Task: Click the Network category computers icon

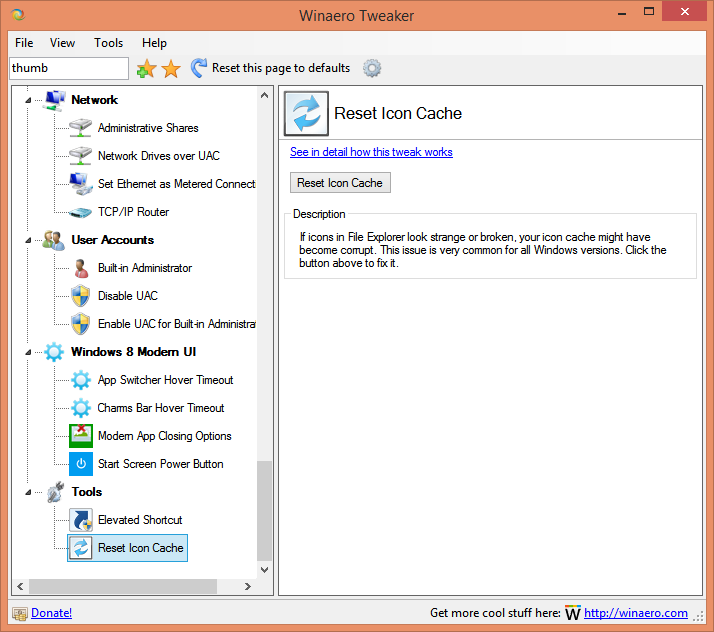Action: click(55, 100)
